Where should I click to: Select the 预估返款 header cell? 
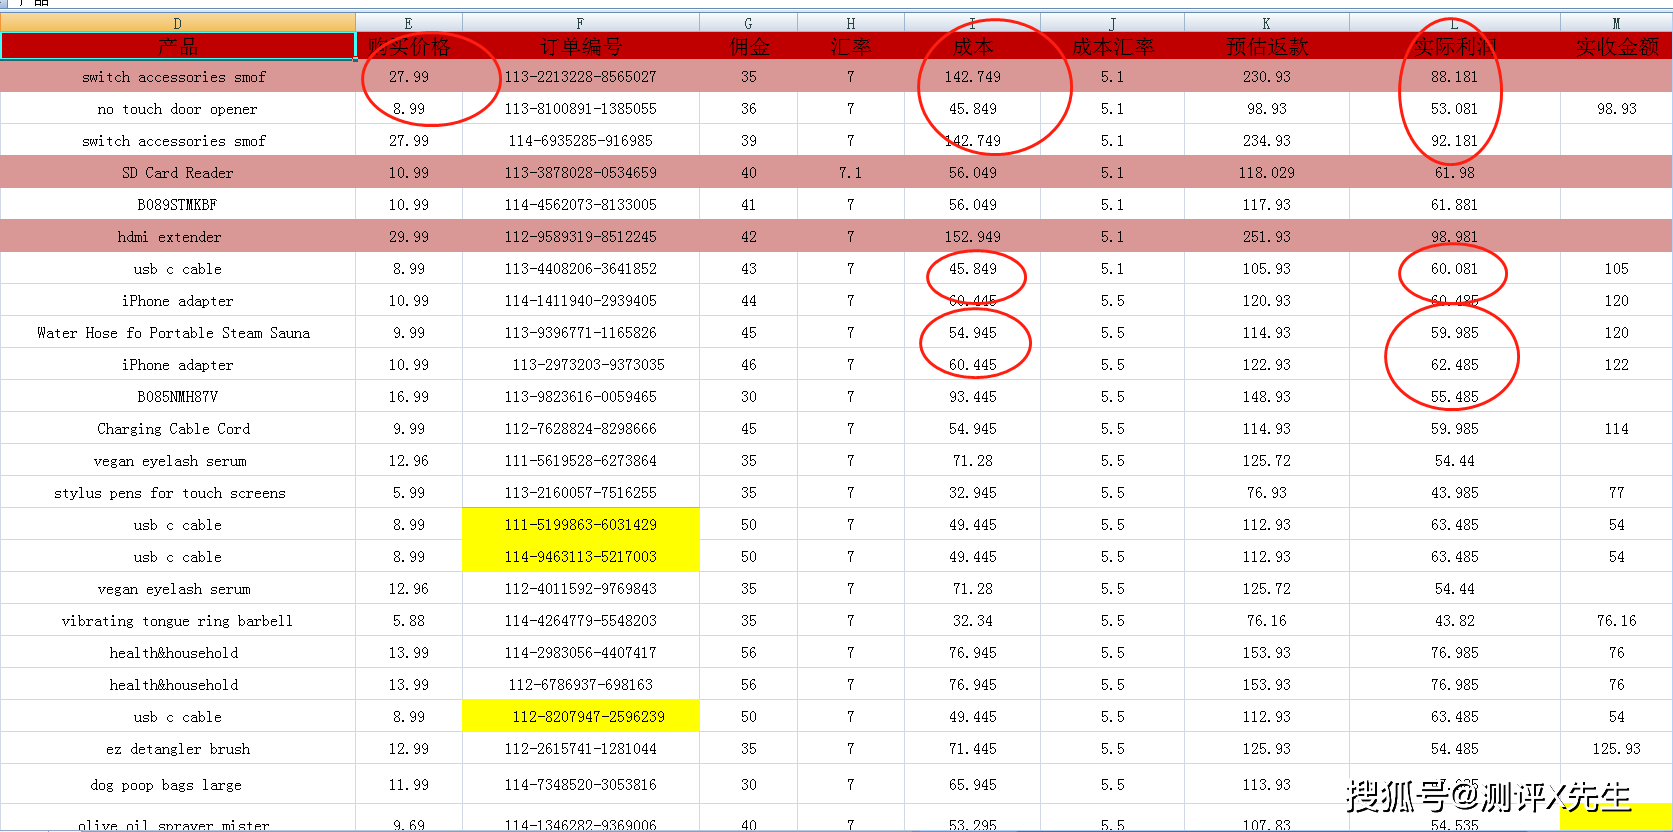[1266, 46]
